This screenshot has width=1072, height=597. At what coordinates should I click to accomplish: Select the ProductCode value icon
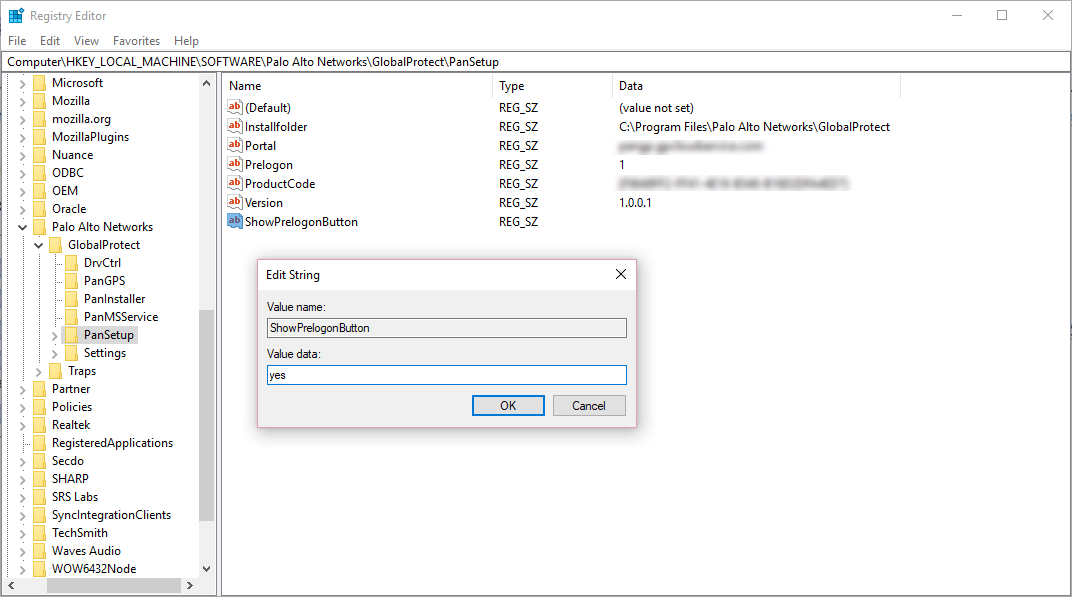[x=234, y=183]
